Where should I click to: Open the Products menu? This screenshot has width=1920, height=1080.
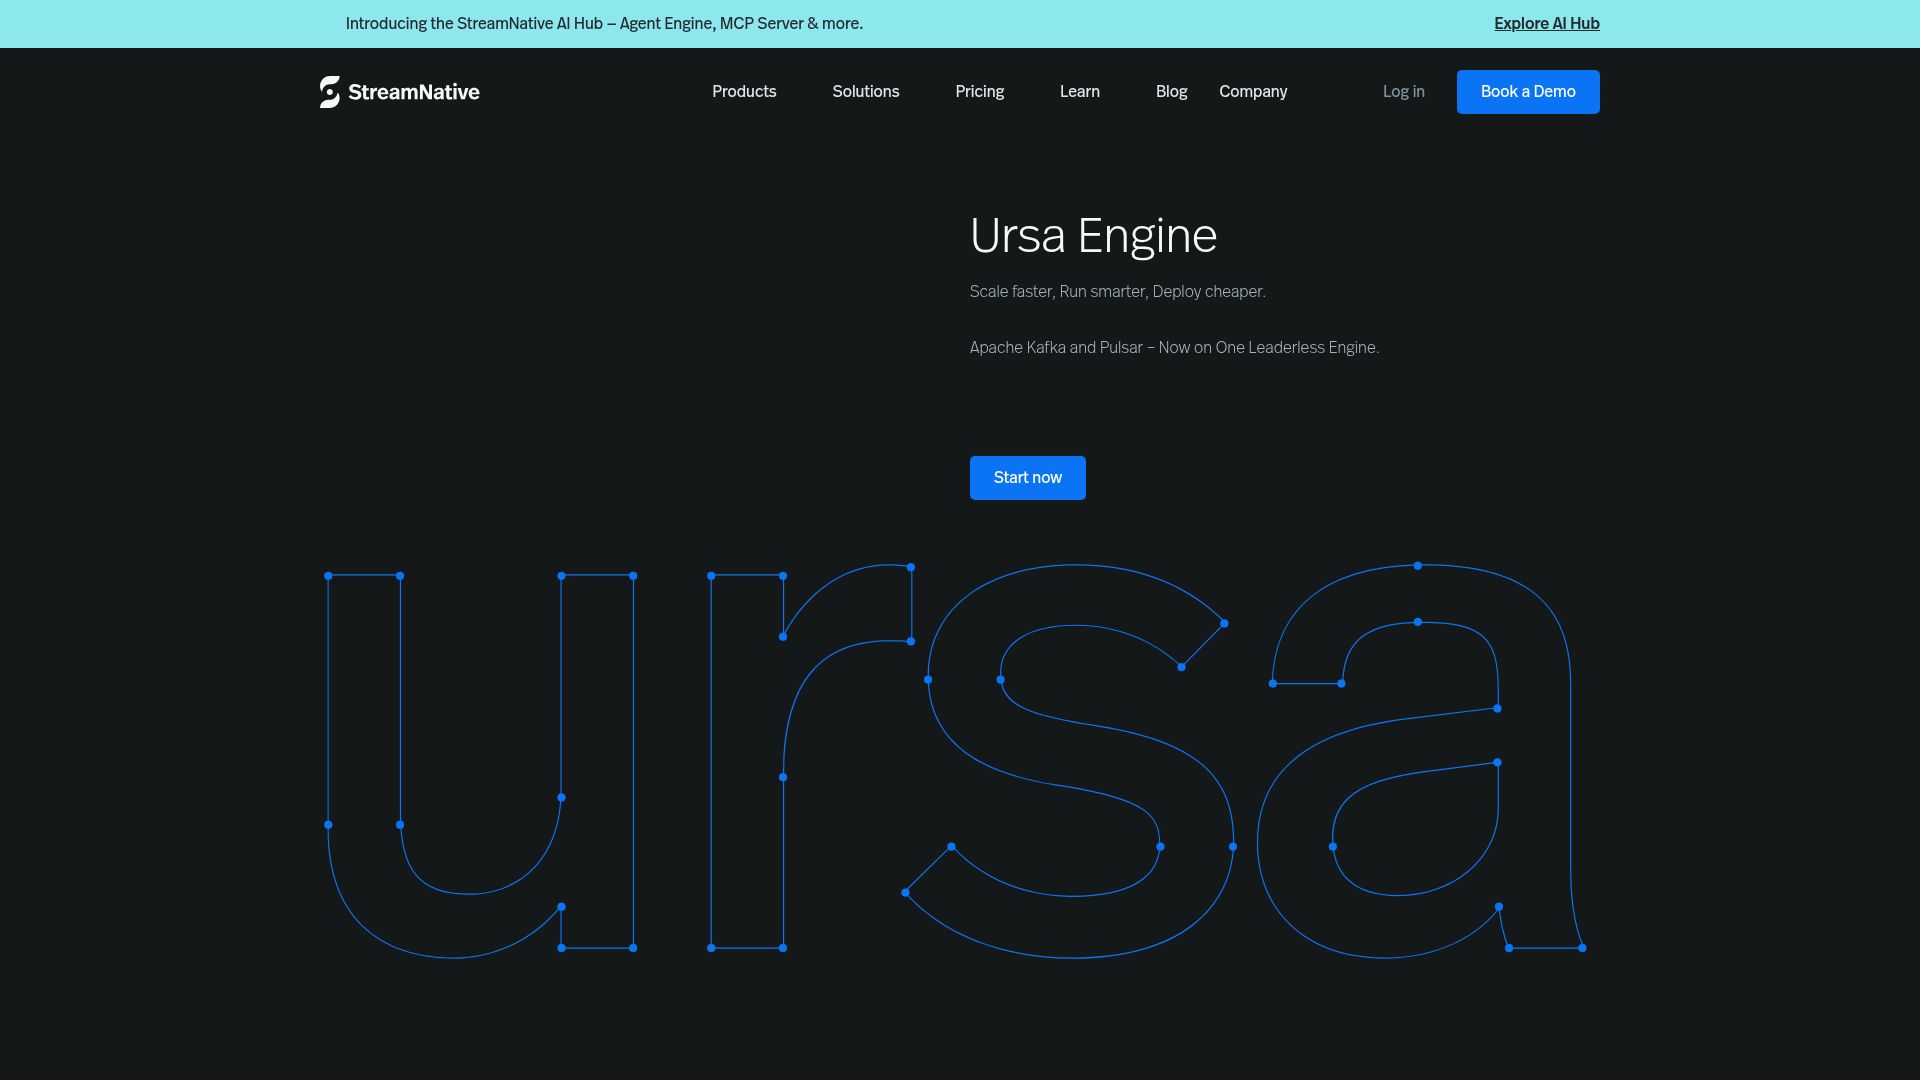[744, 92]
